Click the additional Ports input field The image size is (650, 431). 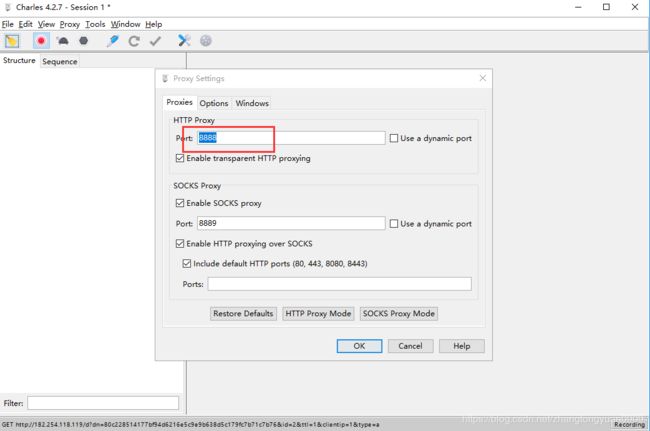tap(340, 284)
